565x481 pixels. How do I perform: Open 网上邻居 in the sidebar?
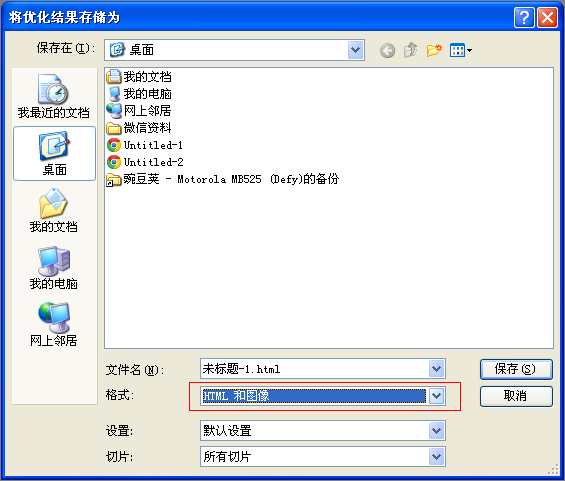tap(54, 325)
